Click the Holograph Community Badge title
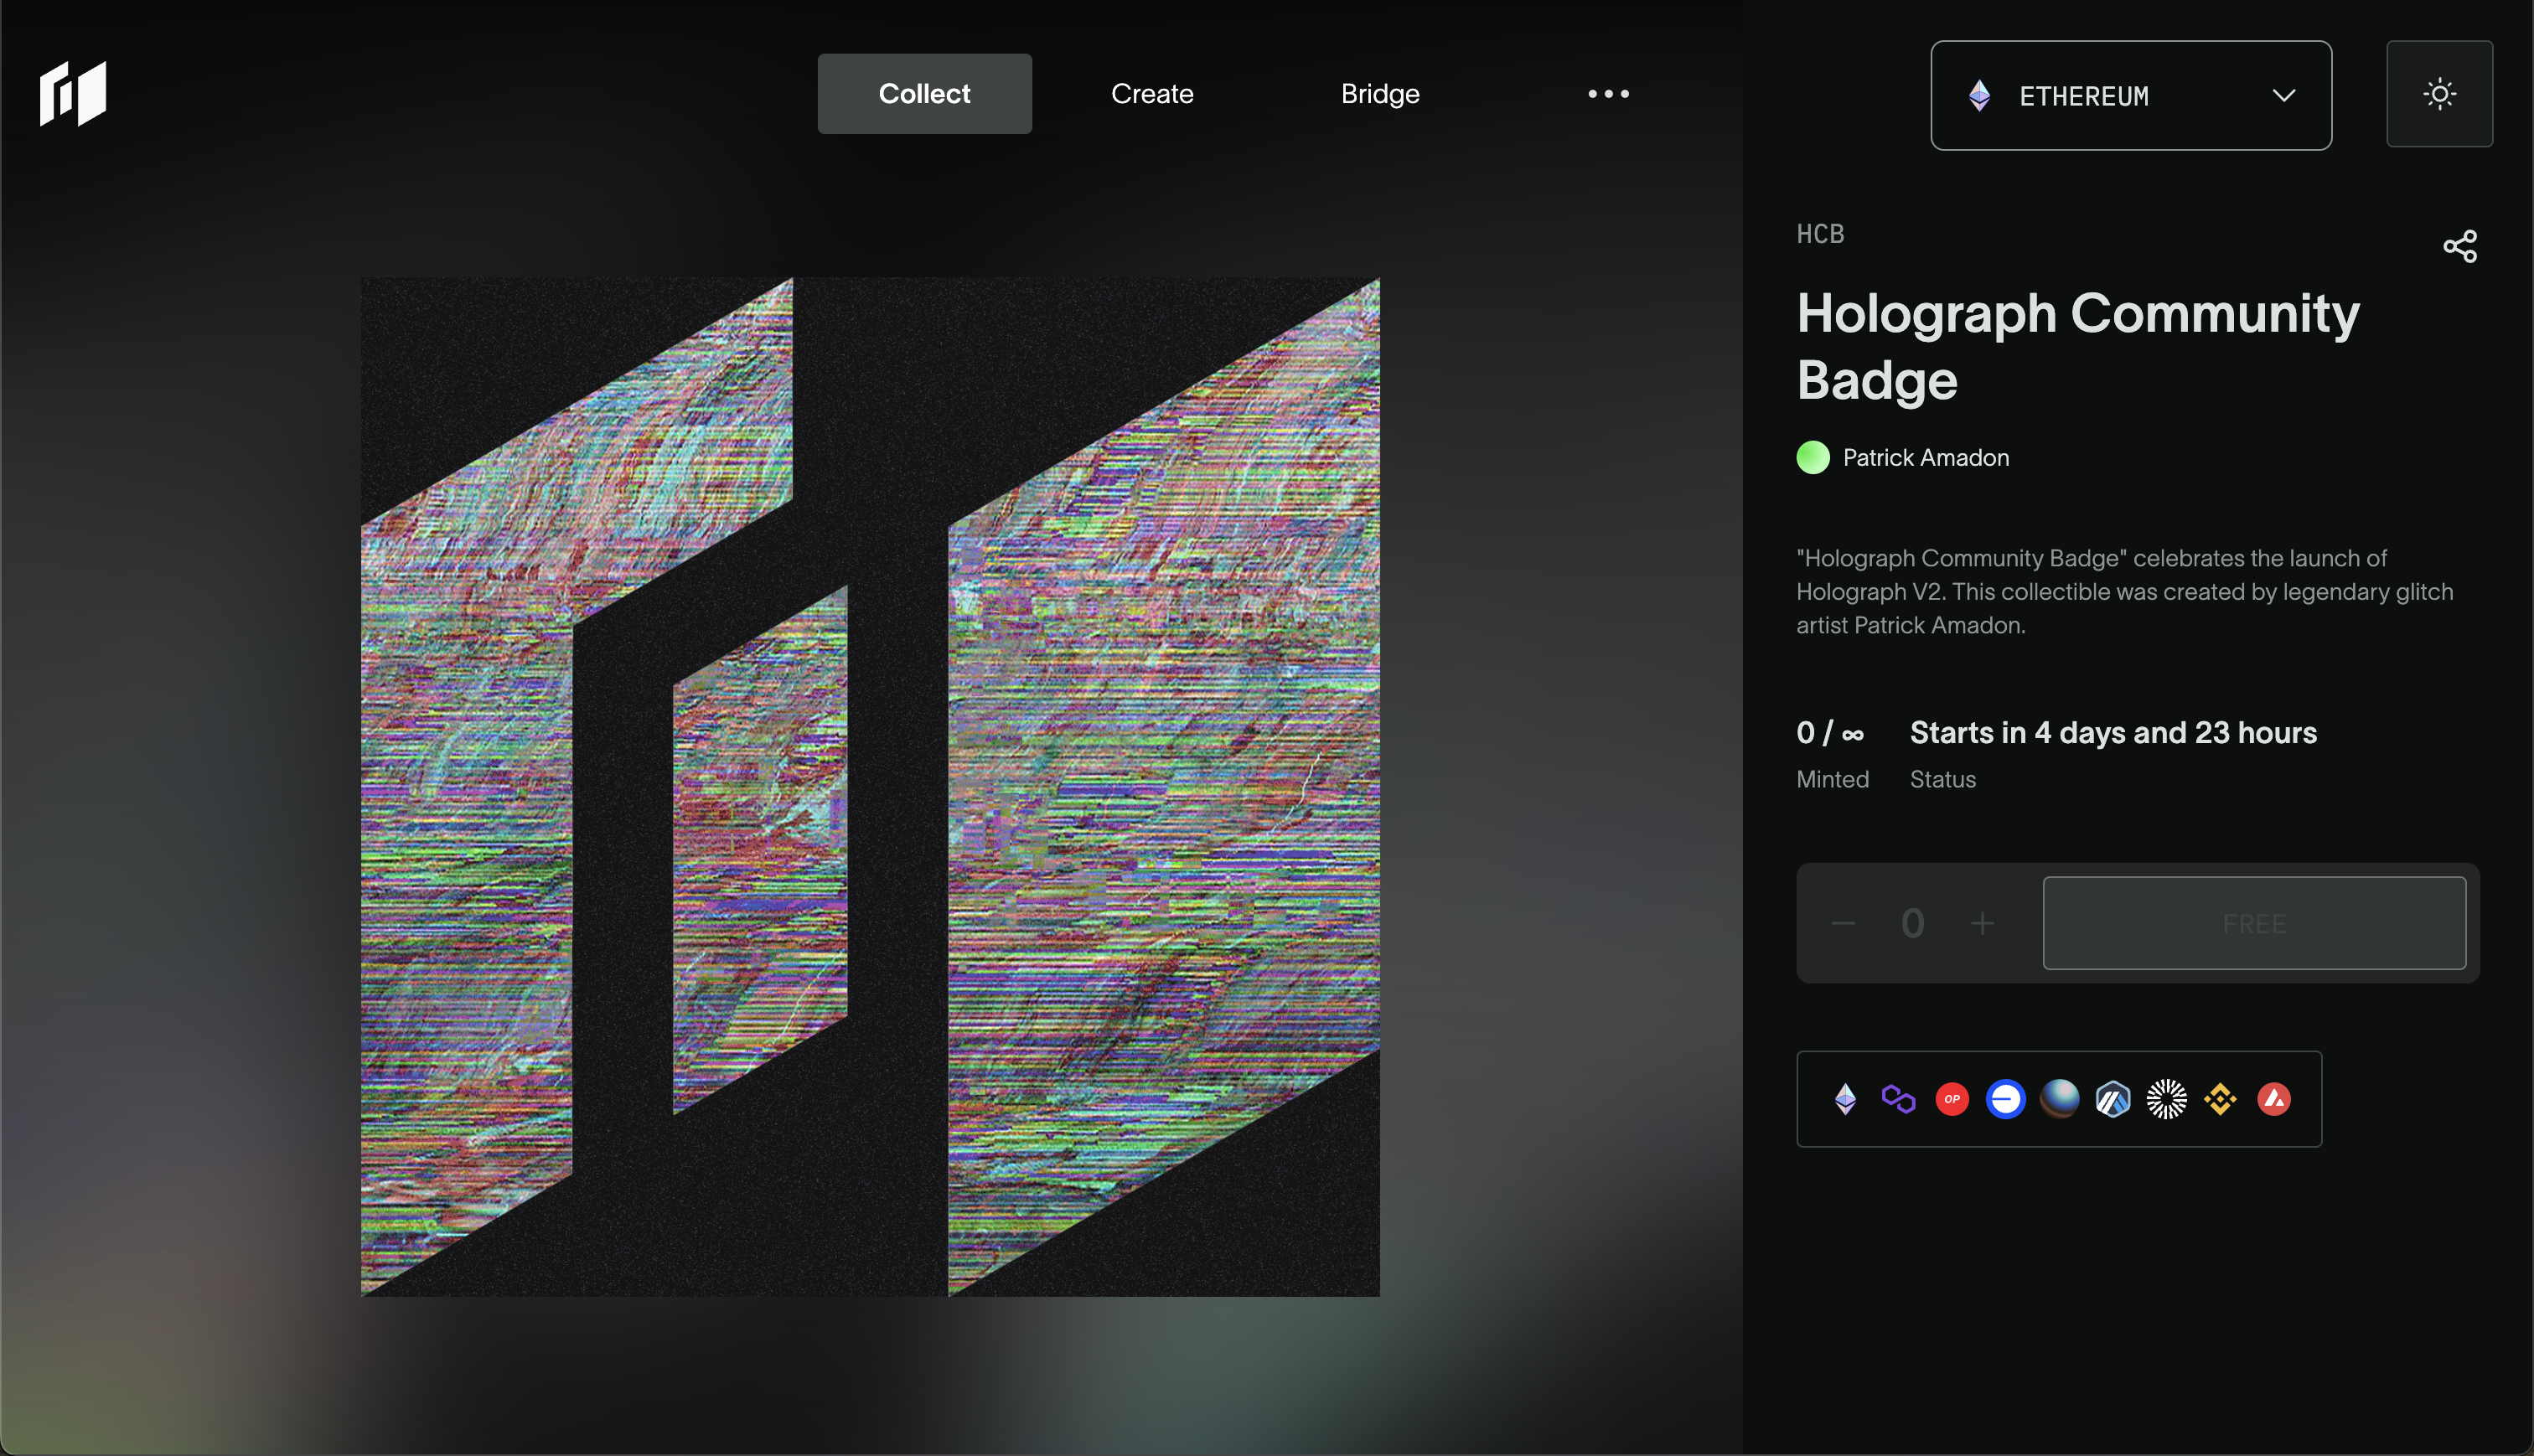The width and height of the screenshot is (2534, 1456). pos(2077,346)
